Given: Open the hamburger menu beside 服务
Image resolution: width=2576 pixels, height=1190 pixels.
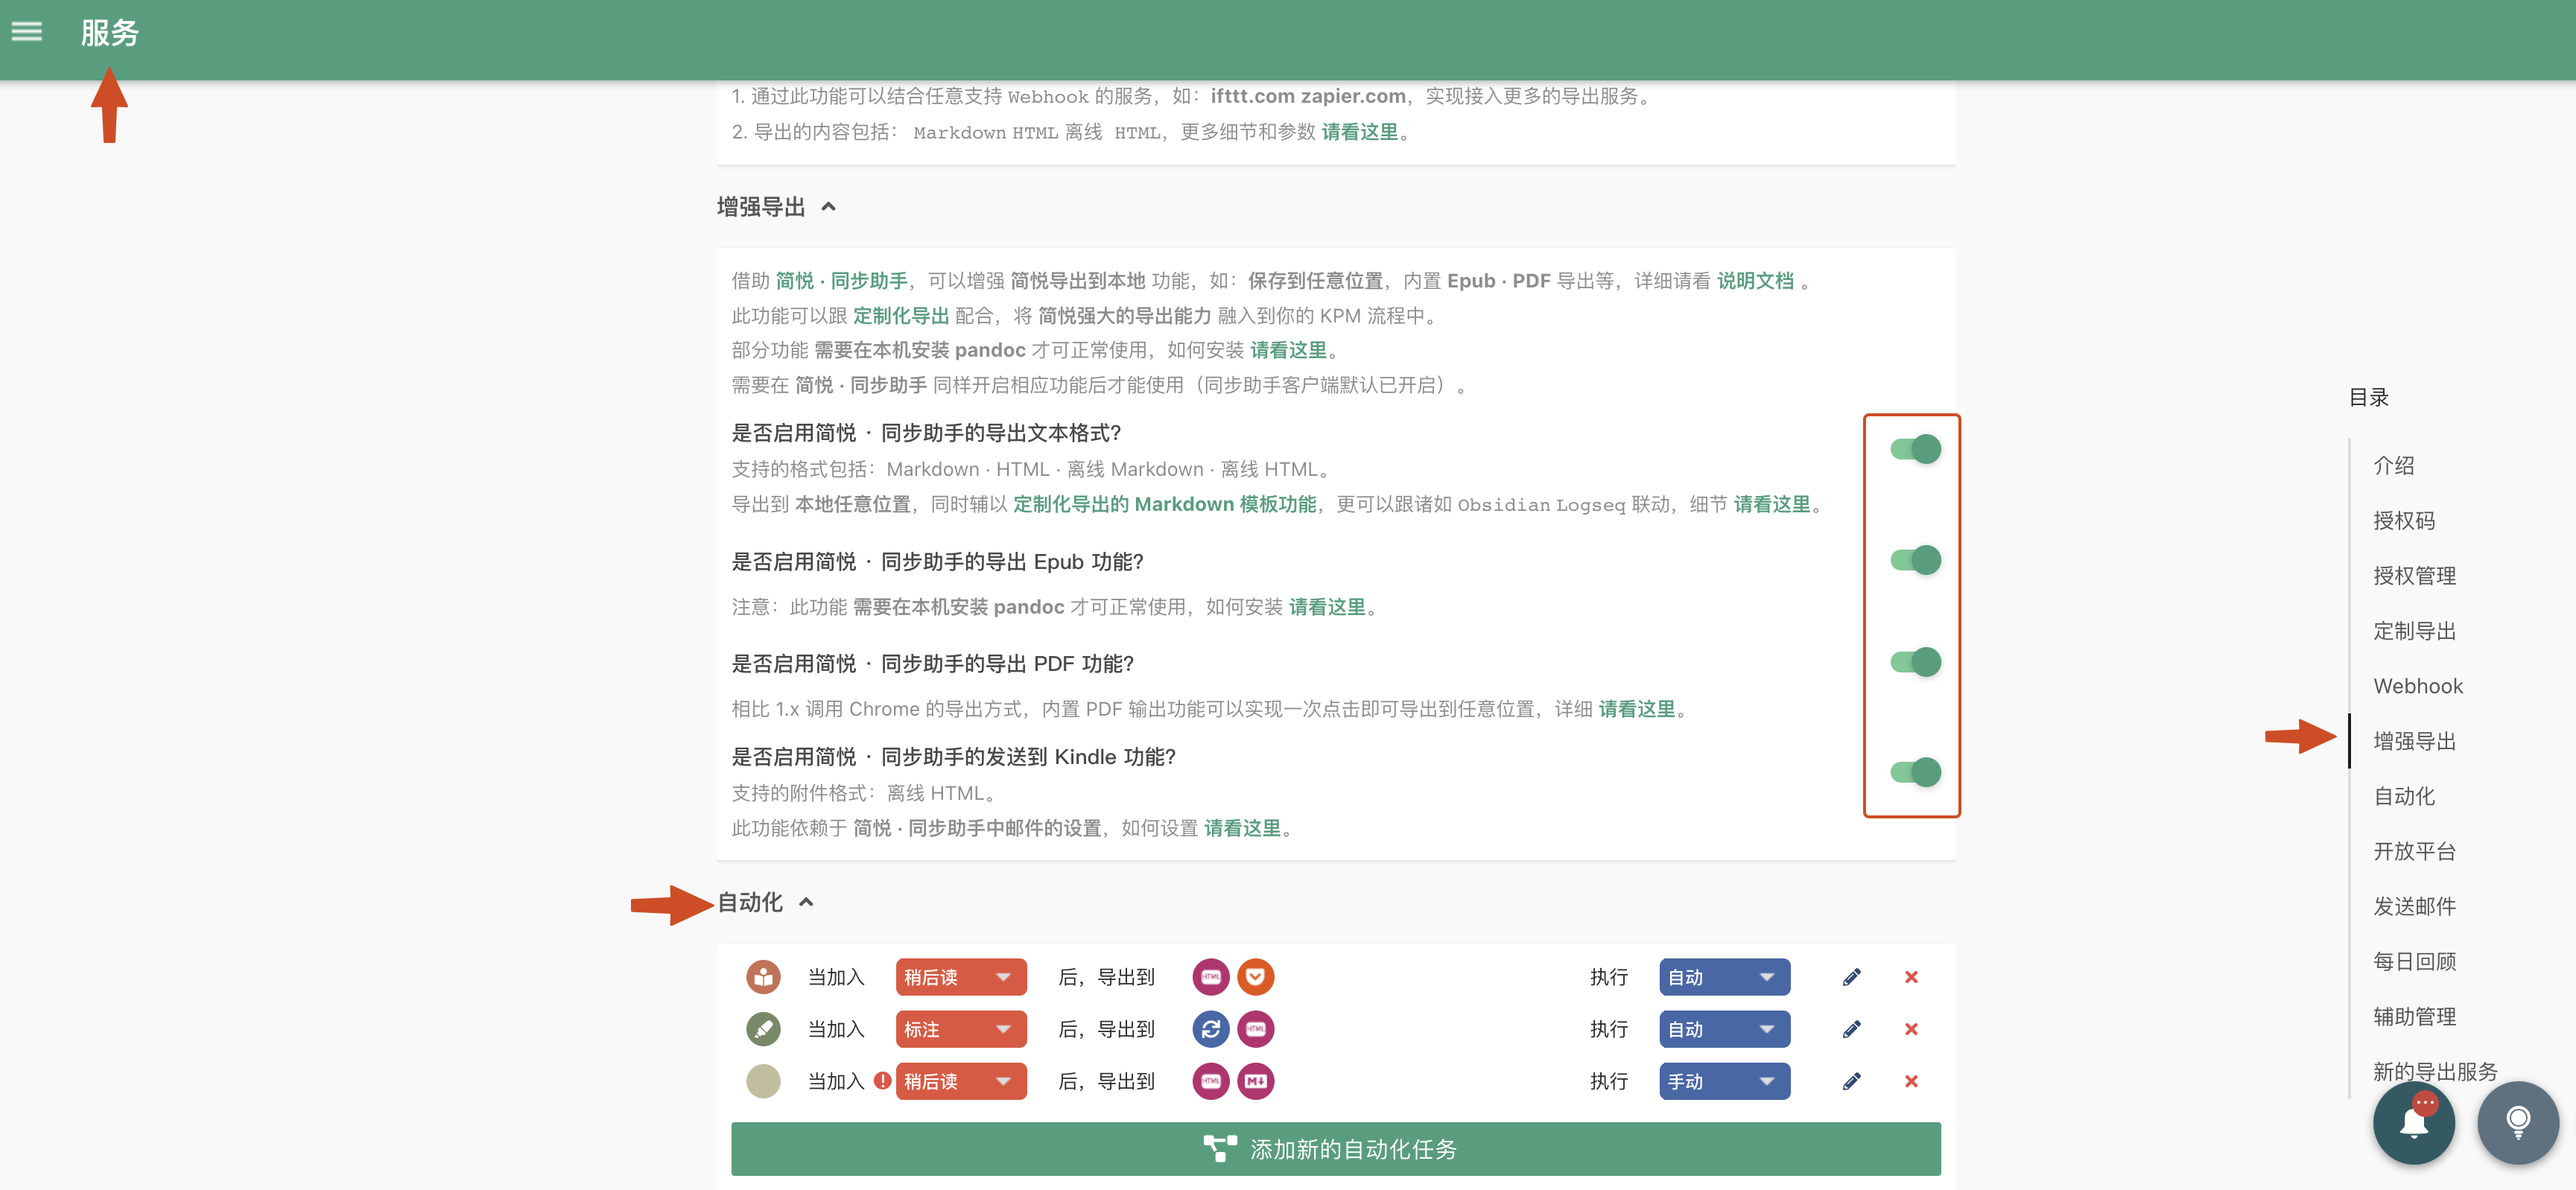Looking at the screenshot, I should 27,32.
